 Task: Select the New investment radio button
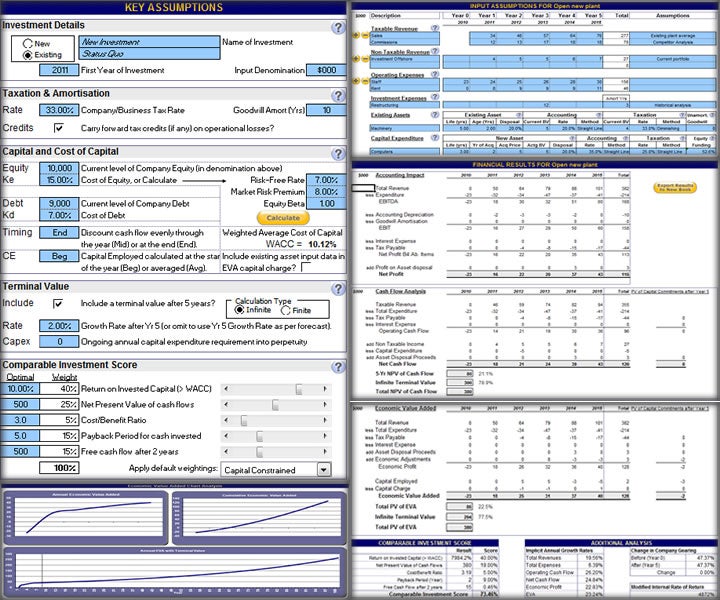click(27, 44)
